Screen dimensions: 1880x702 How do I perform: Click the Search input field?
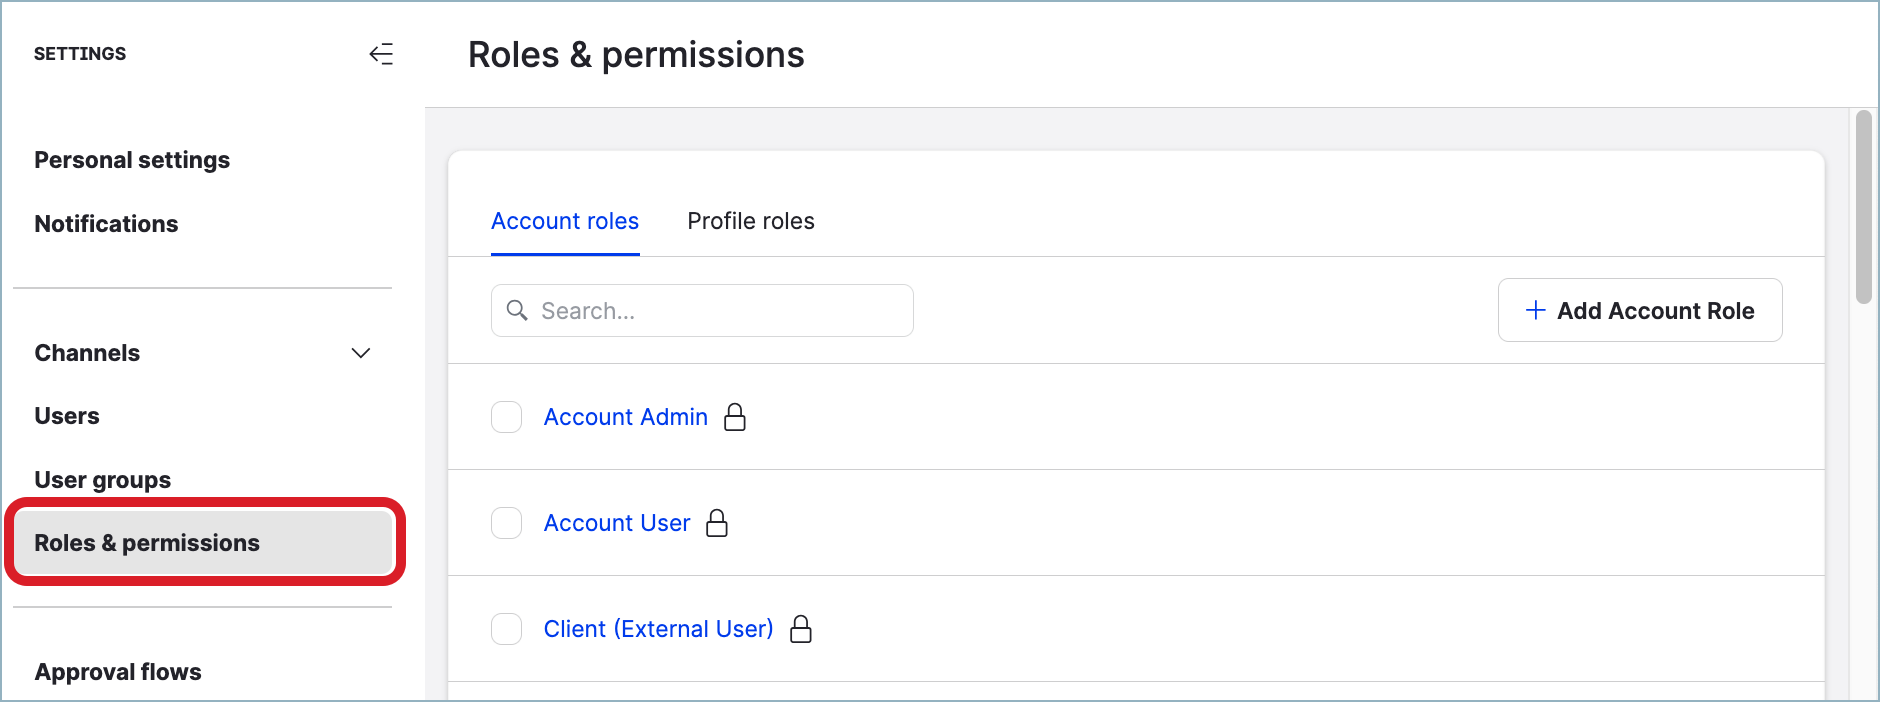[x=700, y=310]
